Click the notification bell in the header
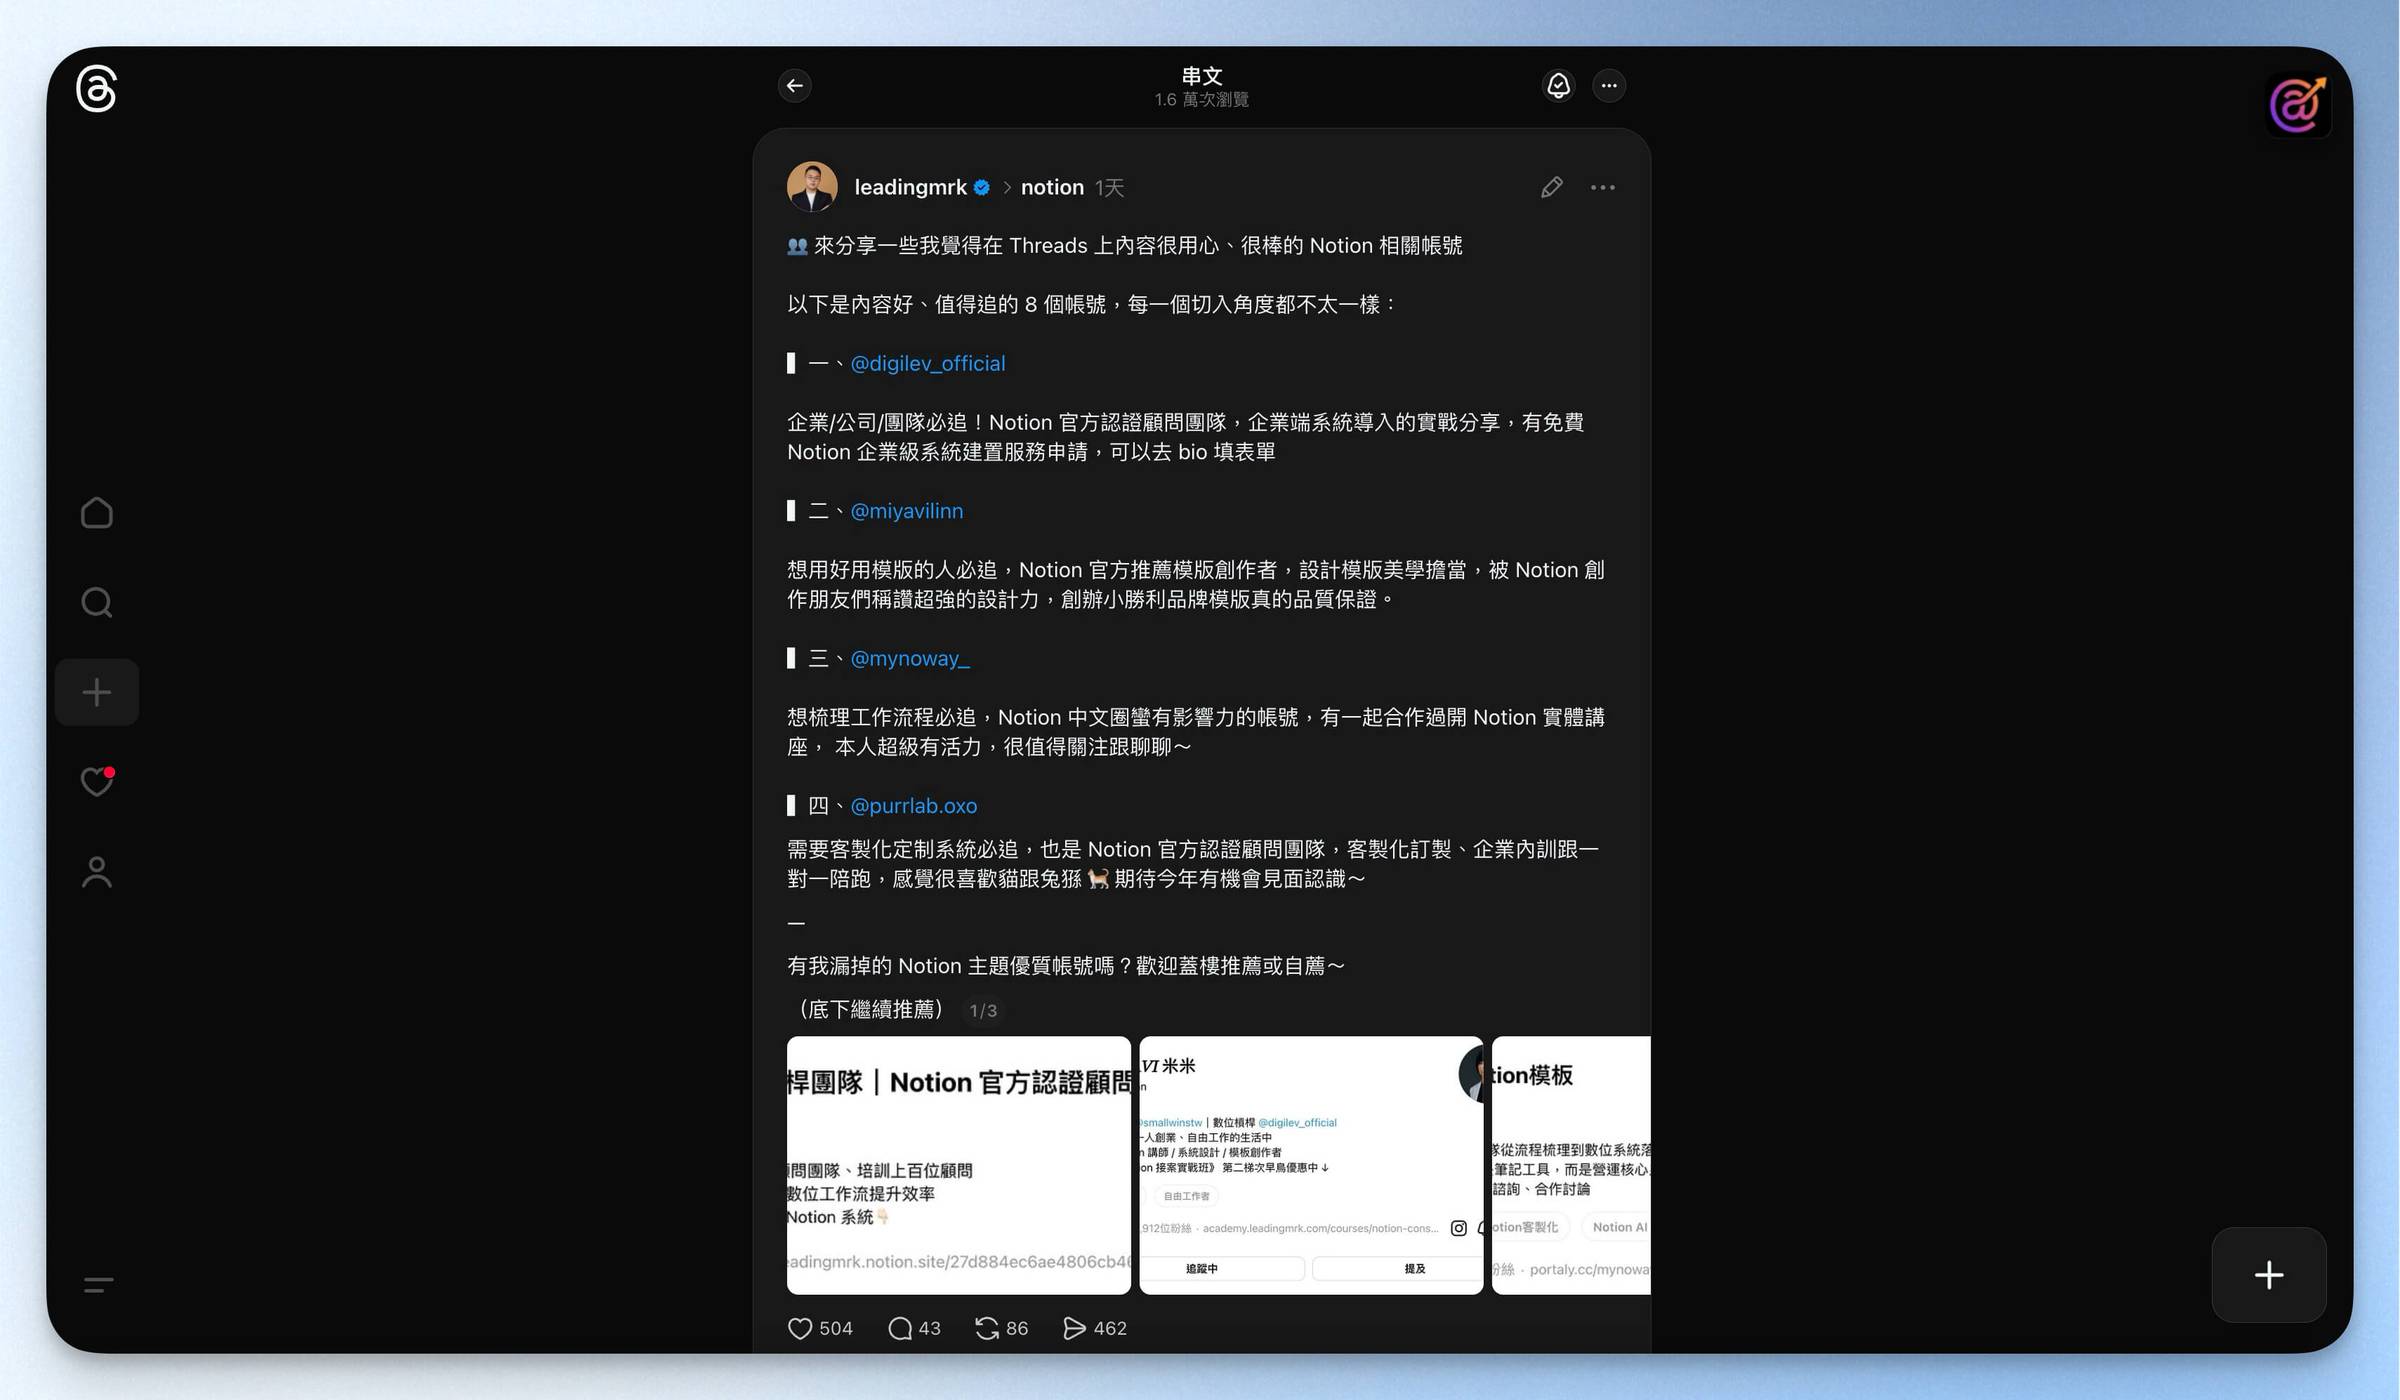Screen dimensions: 2400x1400 1558,86
